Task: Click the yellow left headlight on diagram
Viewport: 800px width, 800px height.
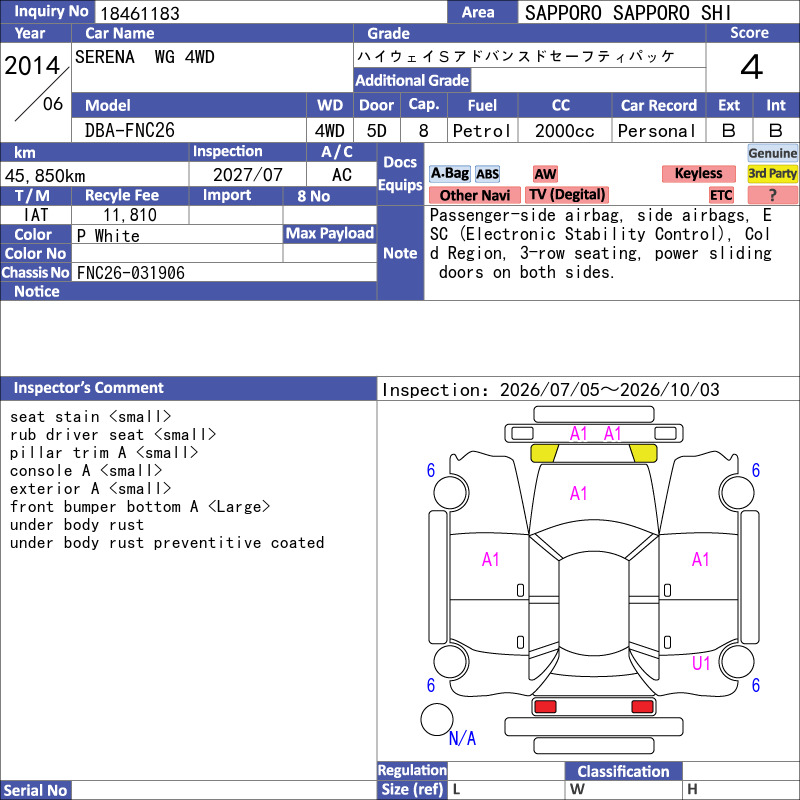Action: point(544,453)
